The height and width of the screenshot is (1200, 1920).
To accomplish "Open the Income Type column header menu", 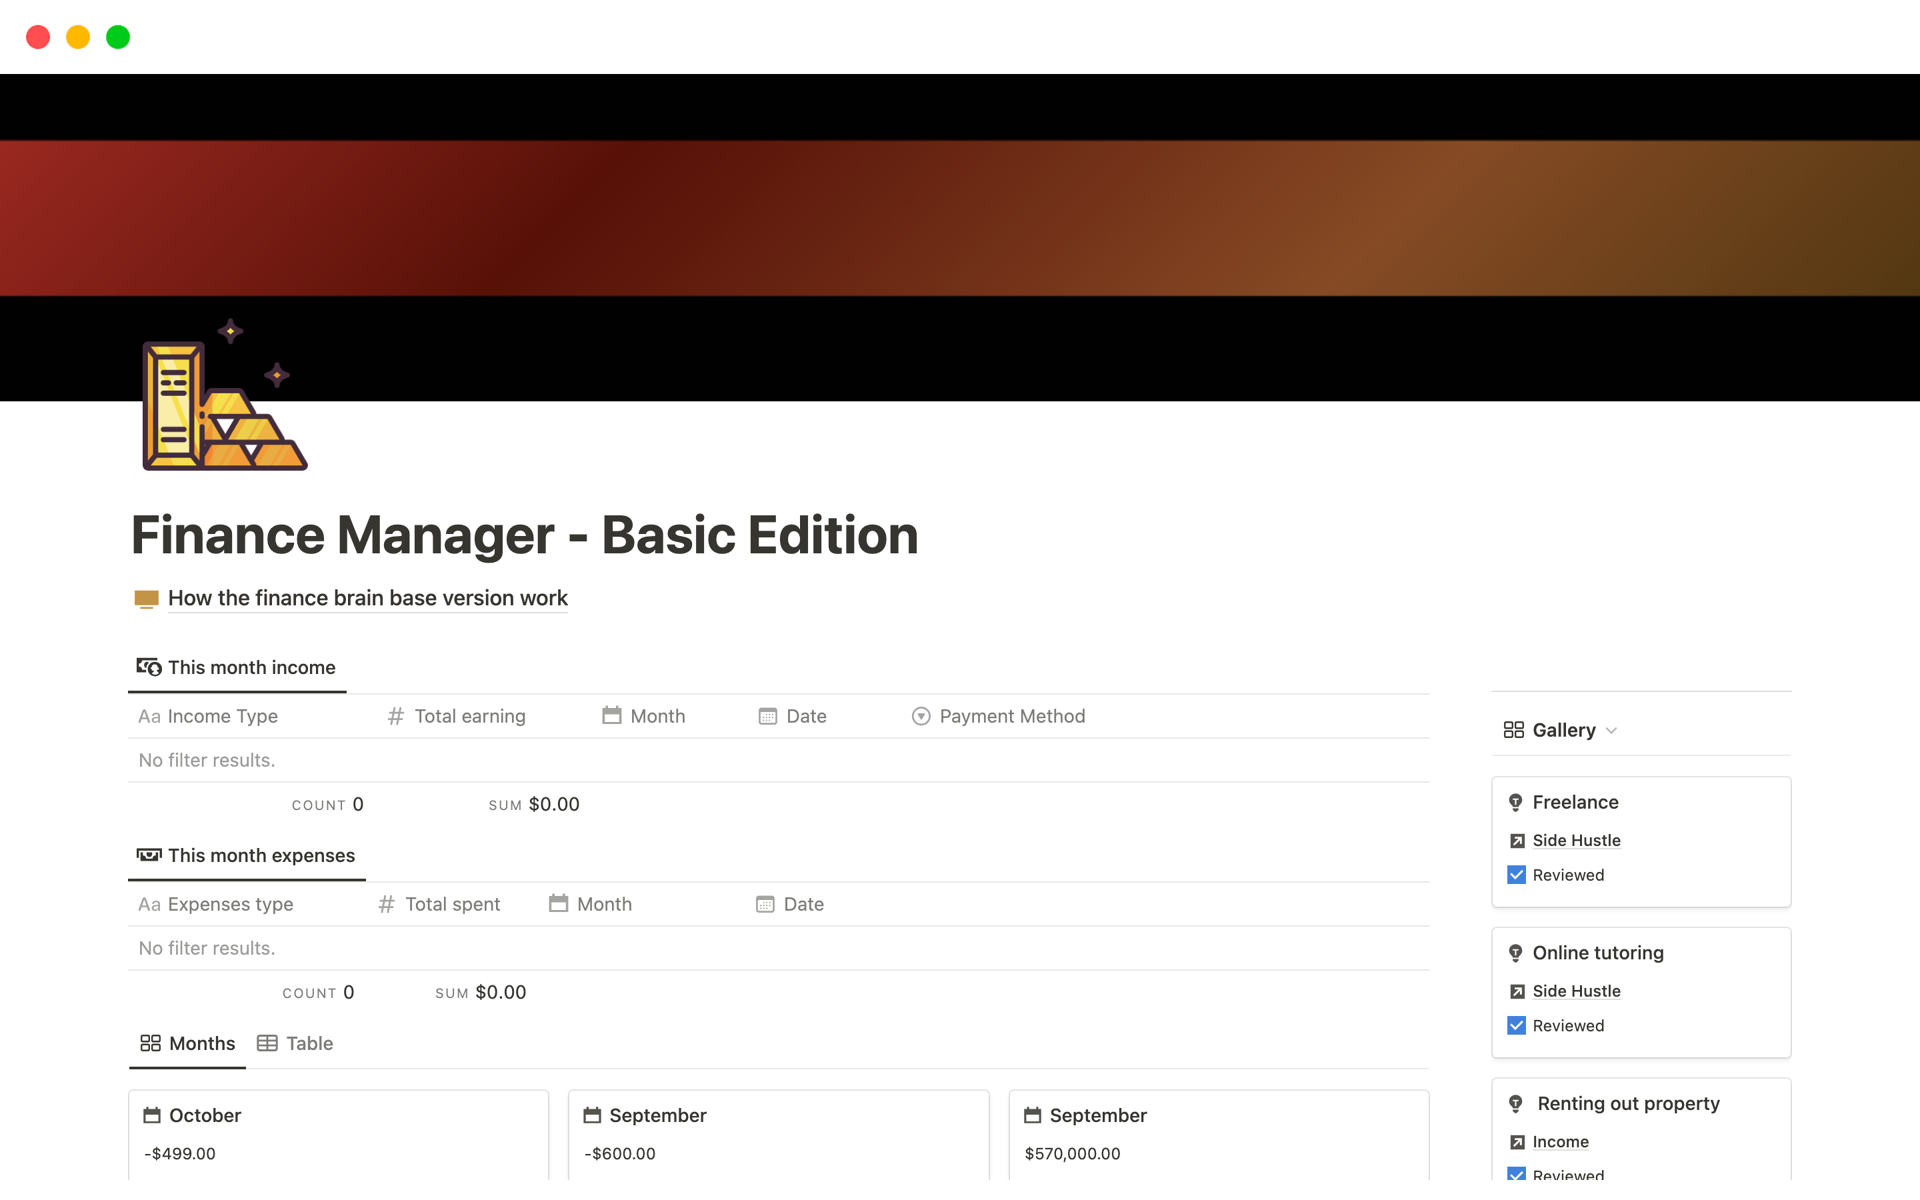I will click(x=222, y=716).
